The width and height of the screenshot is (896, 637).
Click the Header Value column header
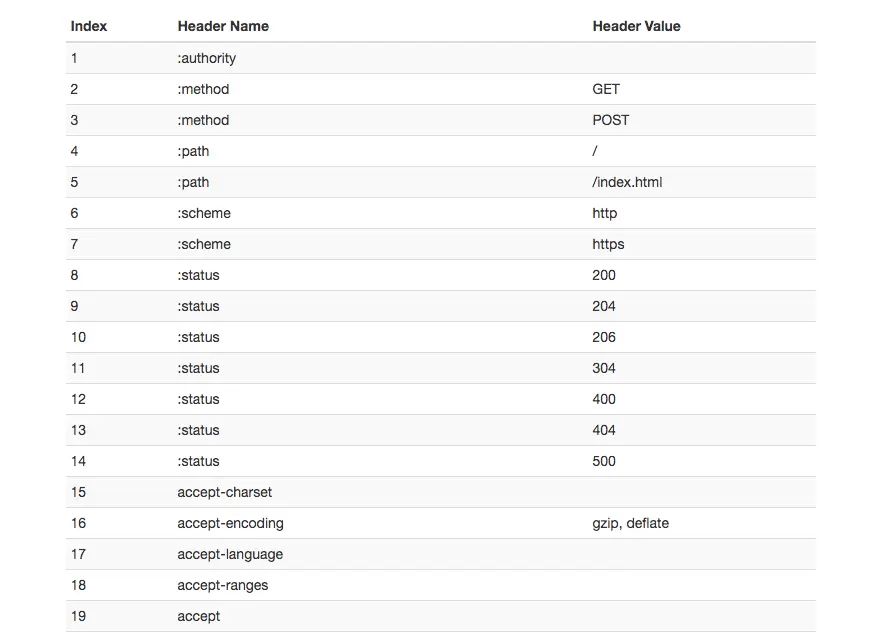(636, 26)
